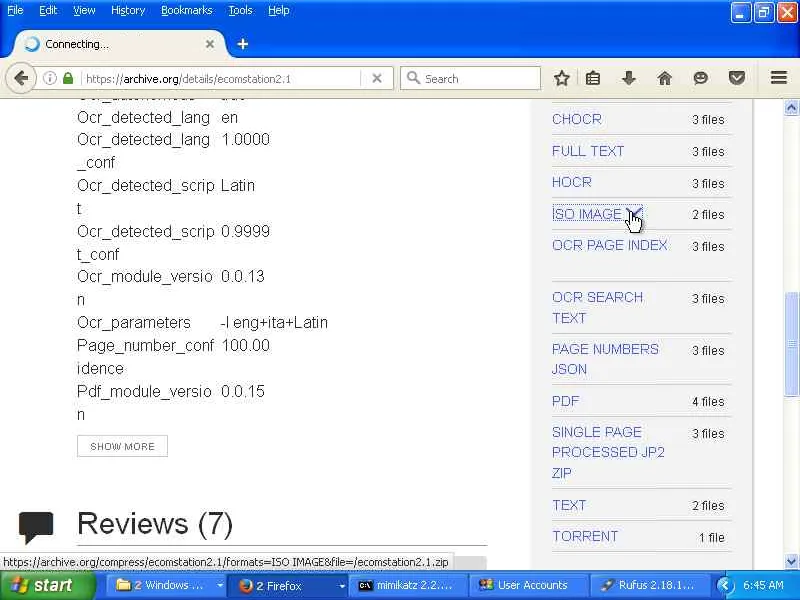Open the Bookmarks menu
800x600 pixels.
(x=186, y=10)
